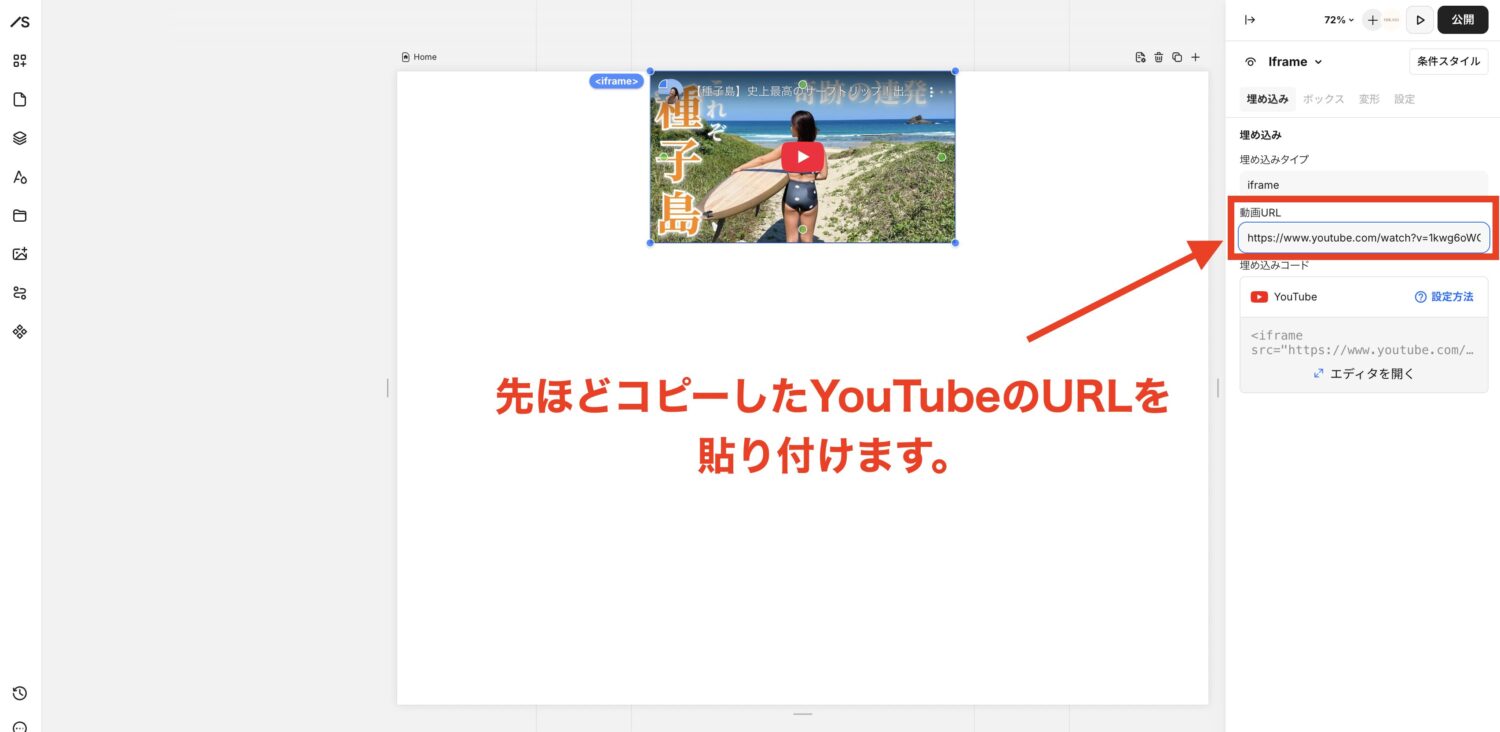
Task: Open the folder assets icon in sidebar
Action: pyautogui.click(x=19, y=216)
